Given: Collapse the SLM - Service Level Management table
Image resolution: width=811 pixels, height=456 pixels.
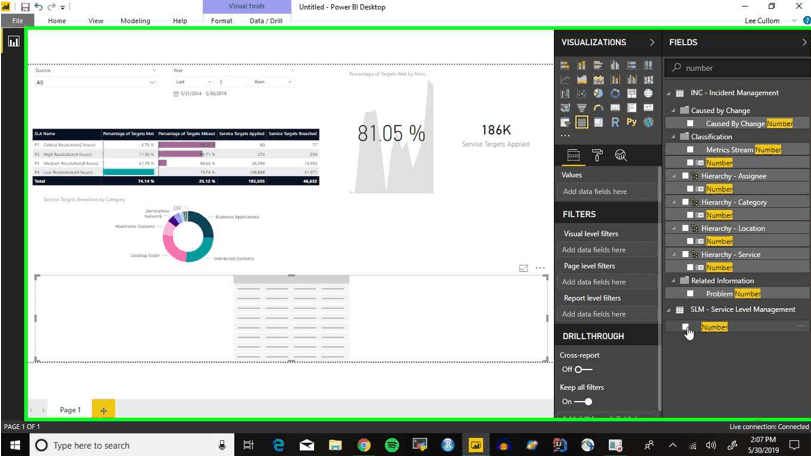Looking at the screenshot, I should tap(669, 310).
